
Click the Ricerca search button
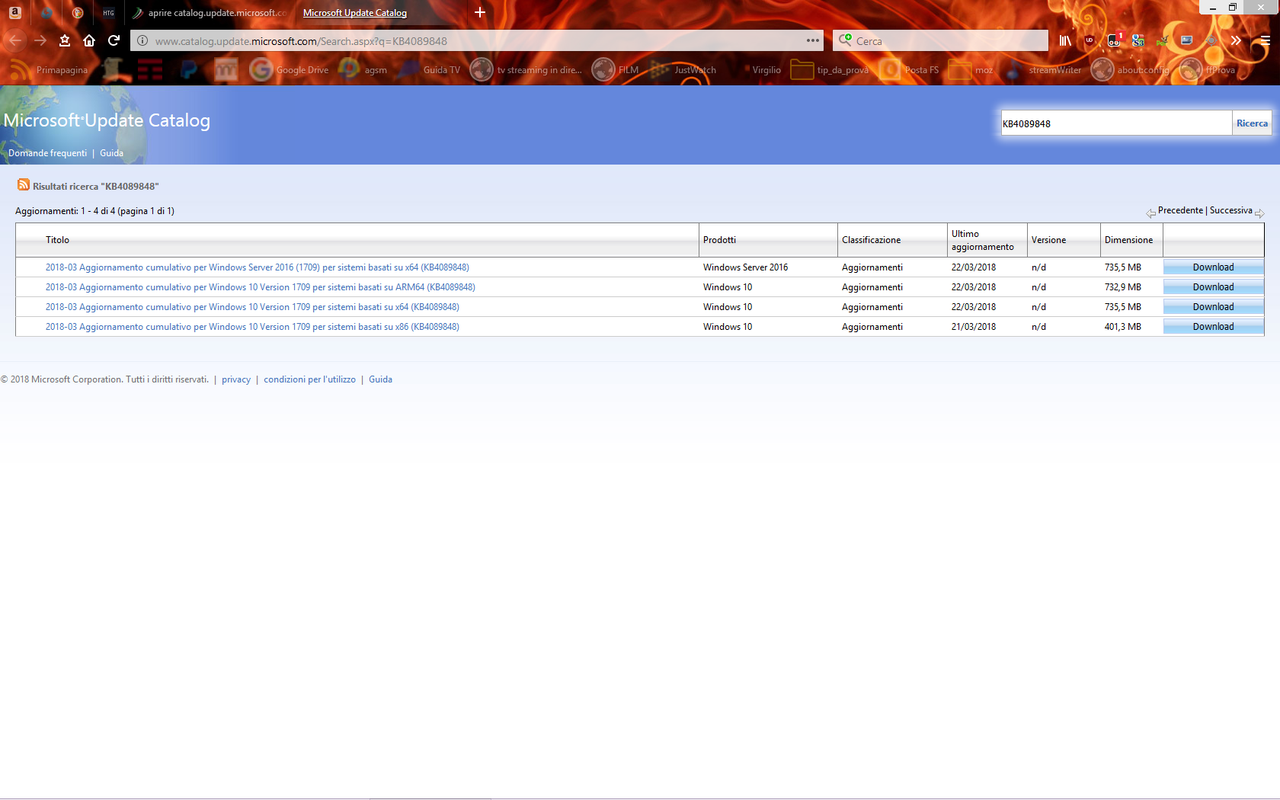(x=1252, y=124)
